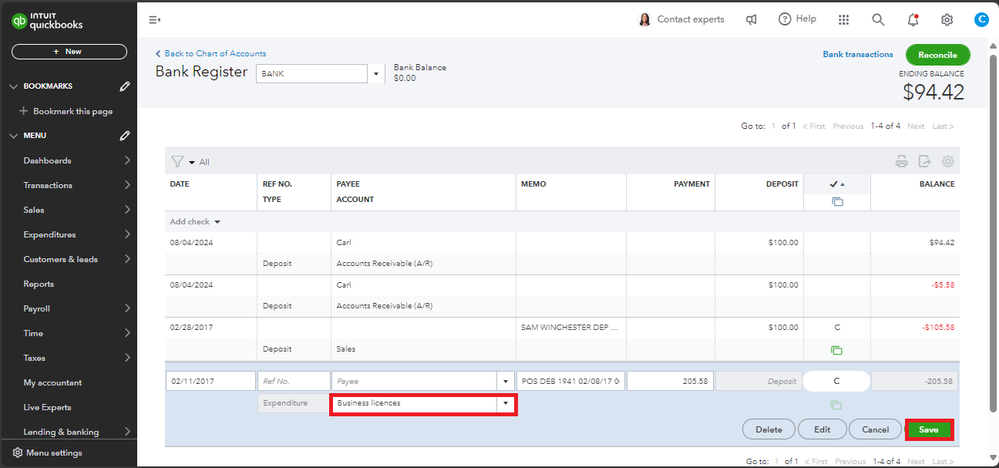Collapse the sidebar navigation hamburger icon
Viewport: 999px width, 468px height.
click(x=154, y=20)
